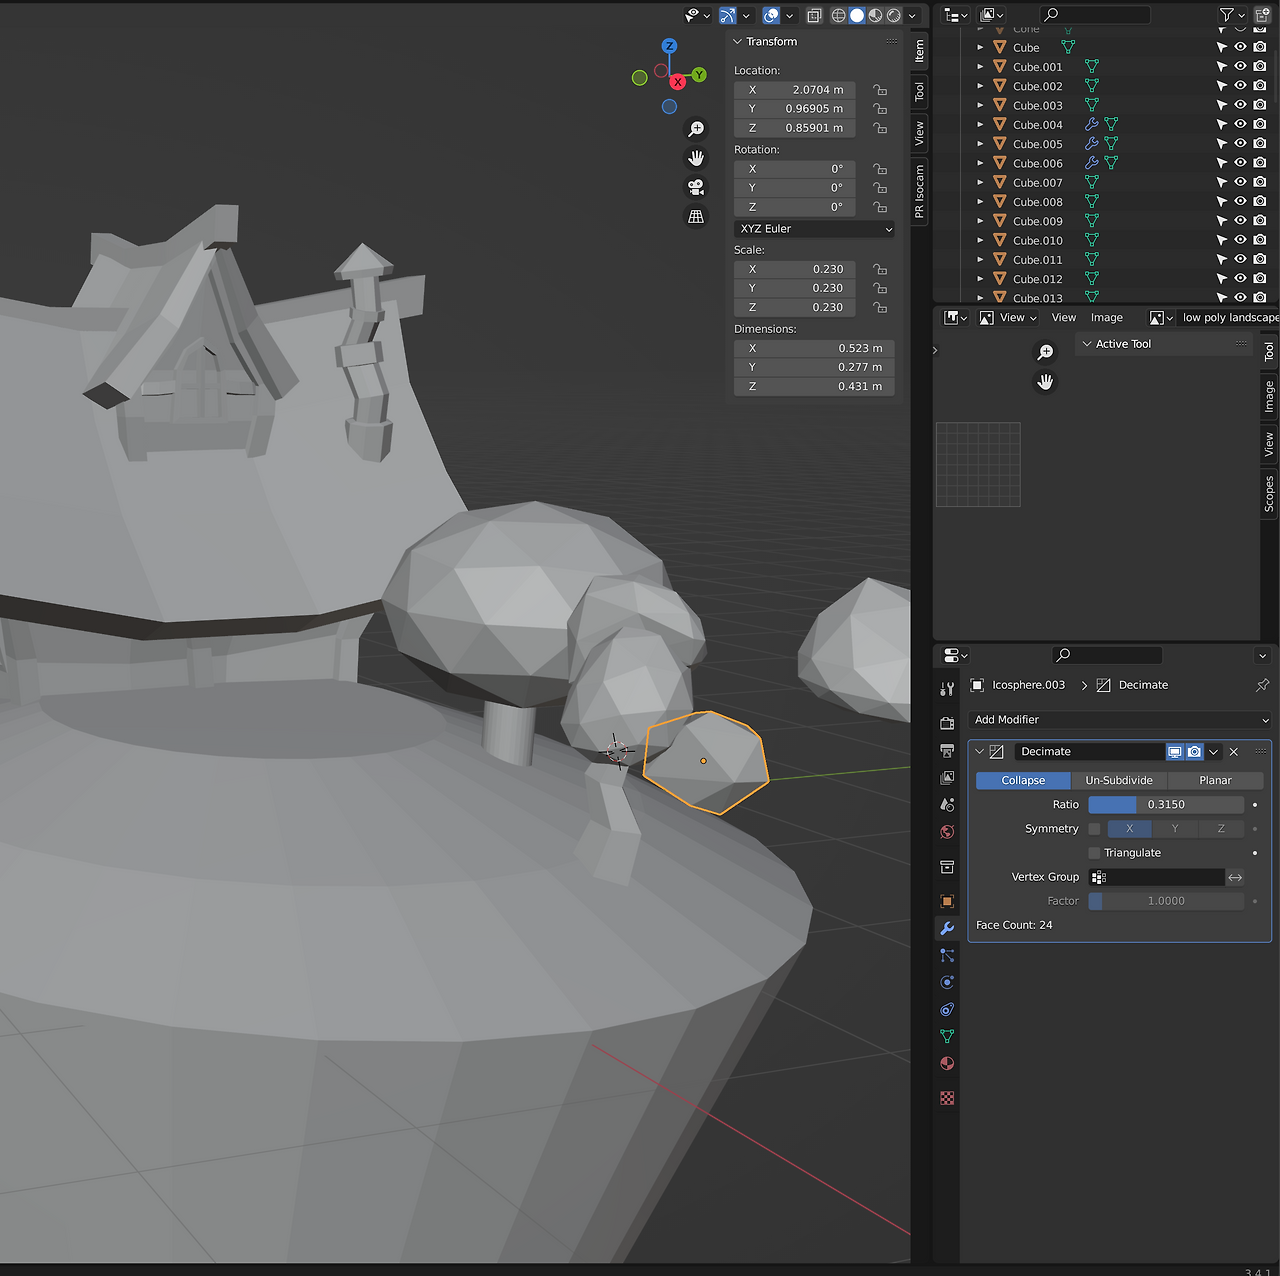Open the Modifiers wrench properties tab
The image size is (1280, 1276).
coord(947,928)
